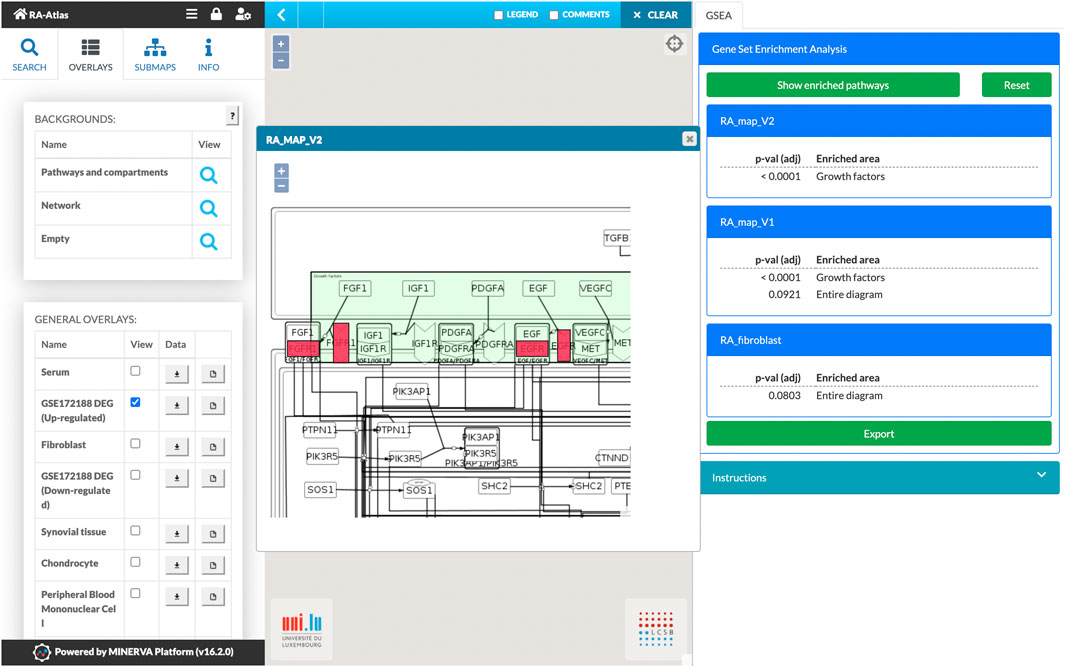Screen dimensions: 1065x667
Task: Enable the Fibroblast overlay checkbox
Action: tap(135, 444)
